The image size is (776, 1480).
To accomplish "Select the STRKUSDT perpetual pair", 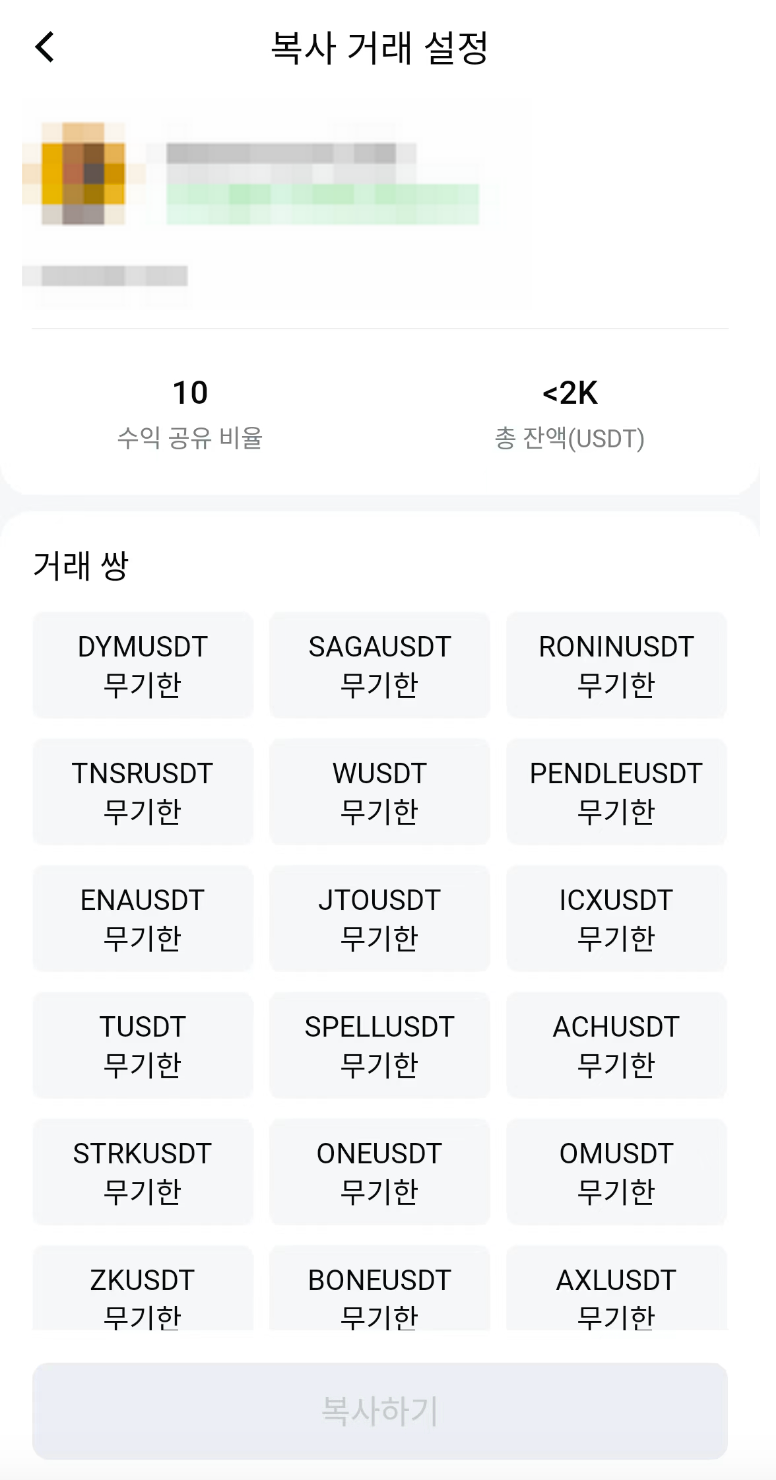I will click(x=143, y=1172).
